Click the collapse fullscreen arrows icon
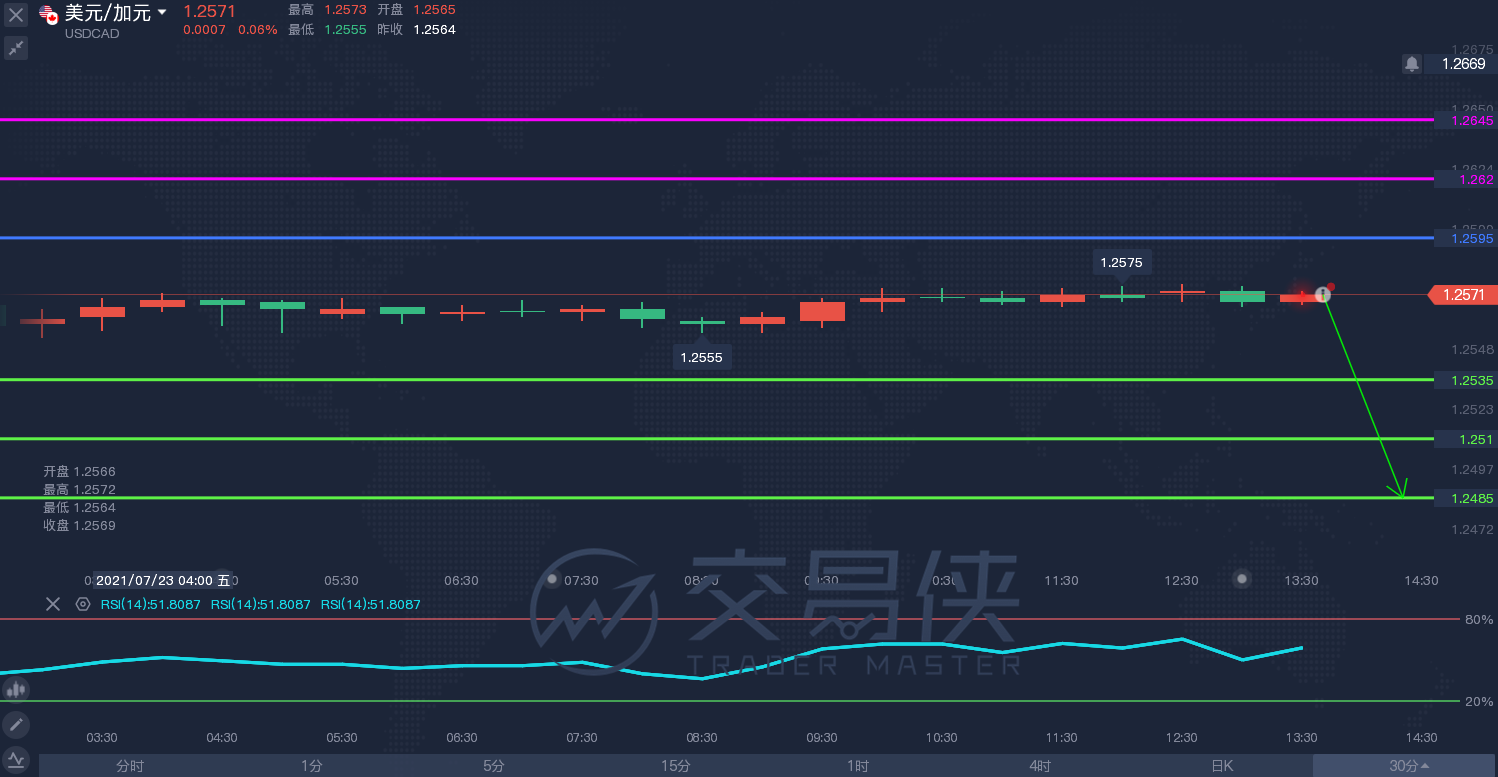The width and height of the screenshot is (1498, 777). (16, 47)
